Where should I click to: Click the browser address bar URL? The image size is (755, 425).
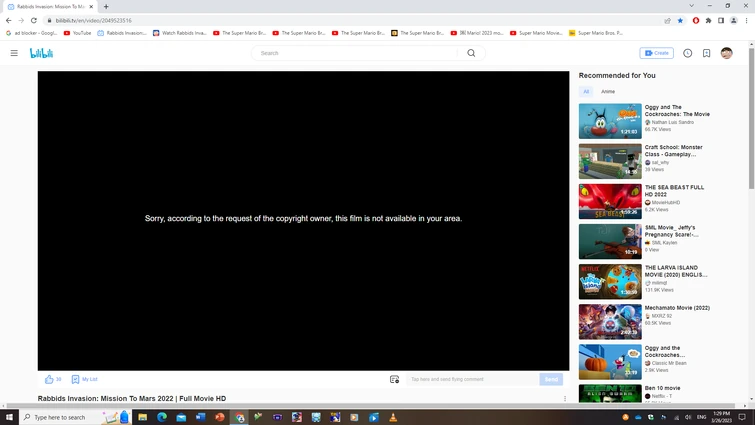coord(93,21)
